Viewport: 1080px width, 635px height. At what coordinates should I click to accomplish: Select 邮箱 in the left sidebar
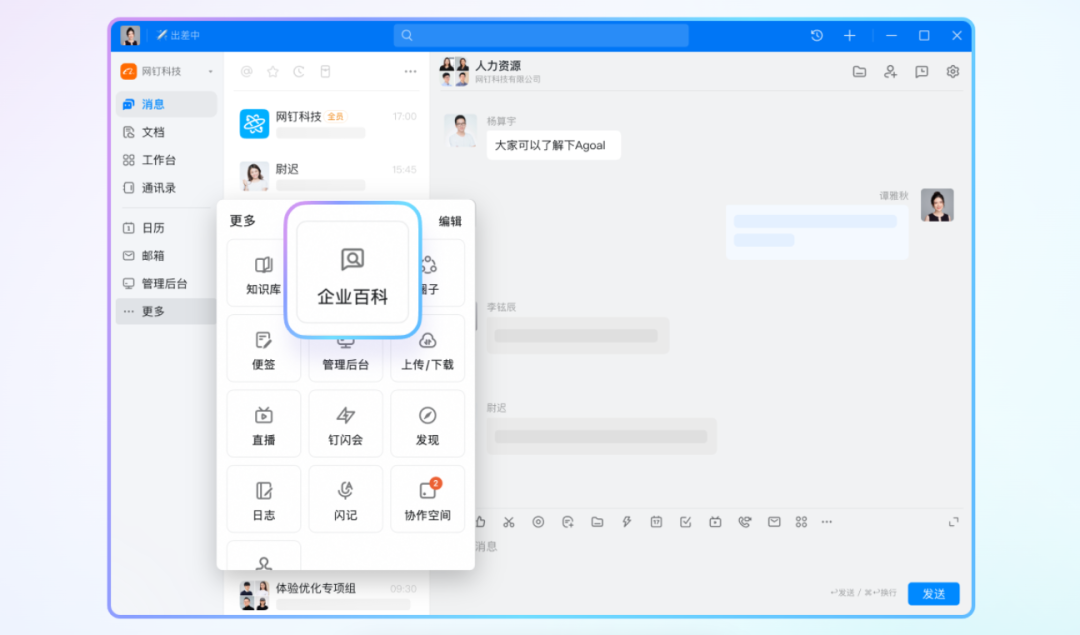166,256
